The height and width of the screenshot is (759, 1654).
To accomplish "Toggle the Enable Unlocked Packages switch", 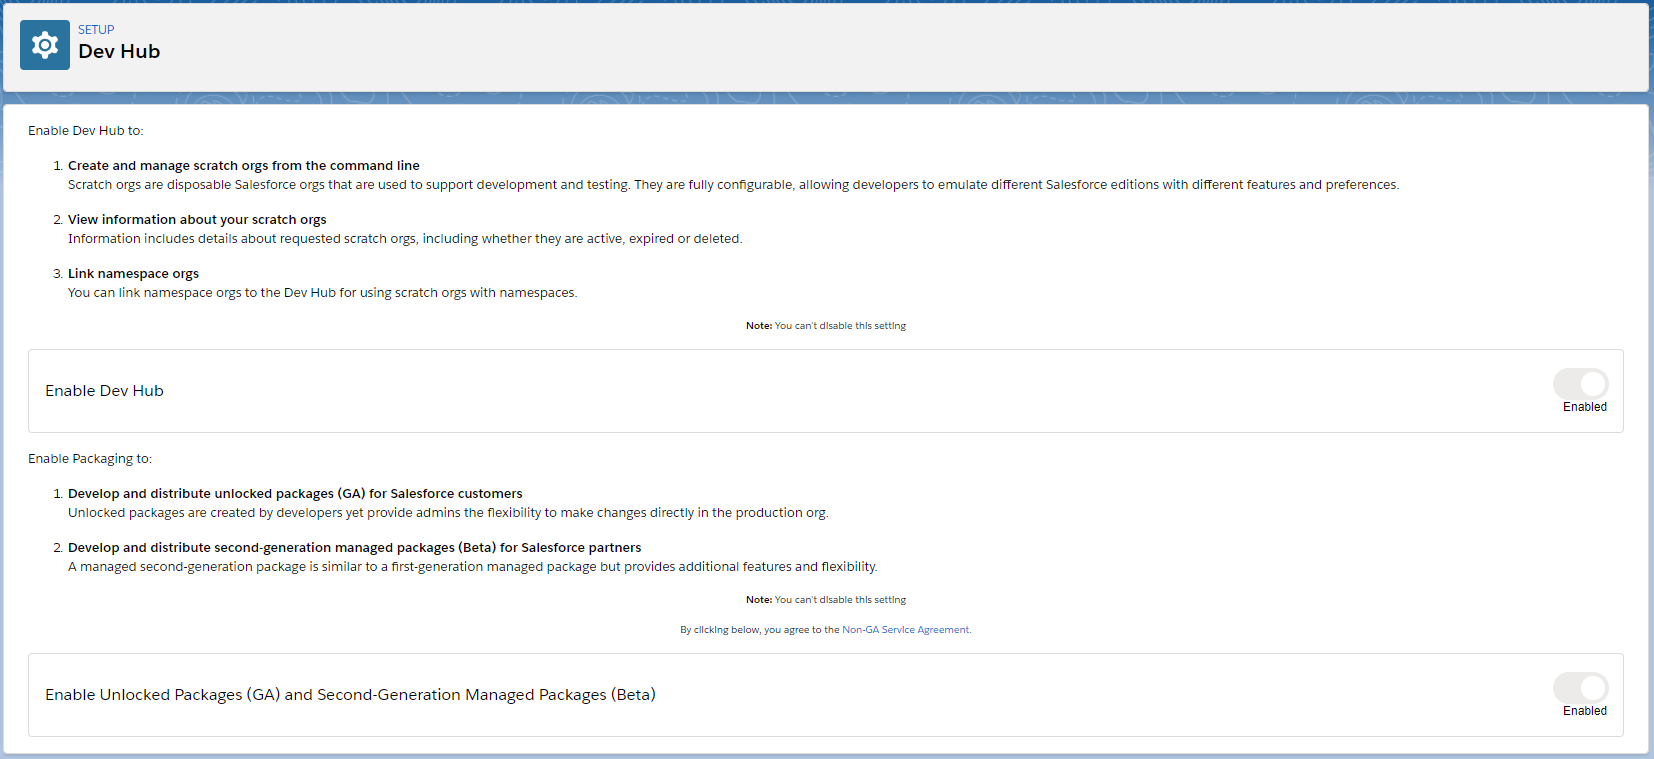I will (x=1580, y=687).
